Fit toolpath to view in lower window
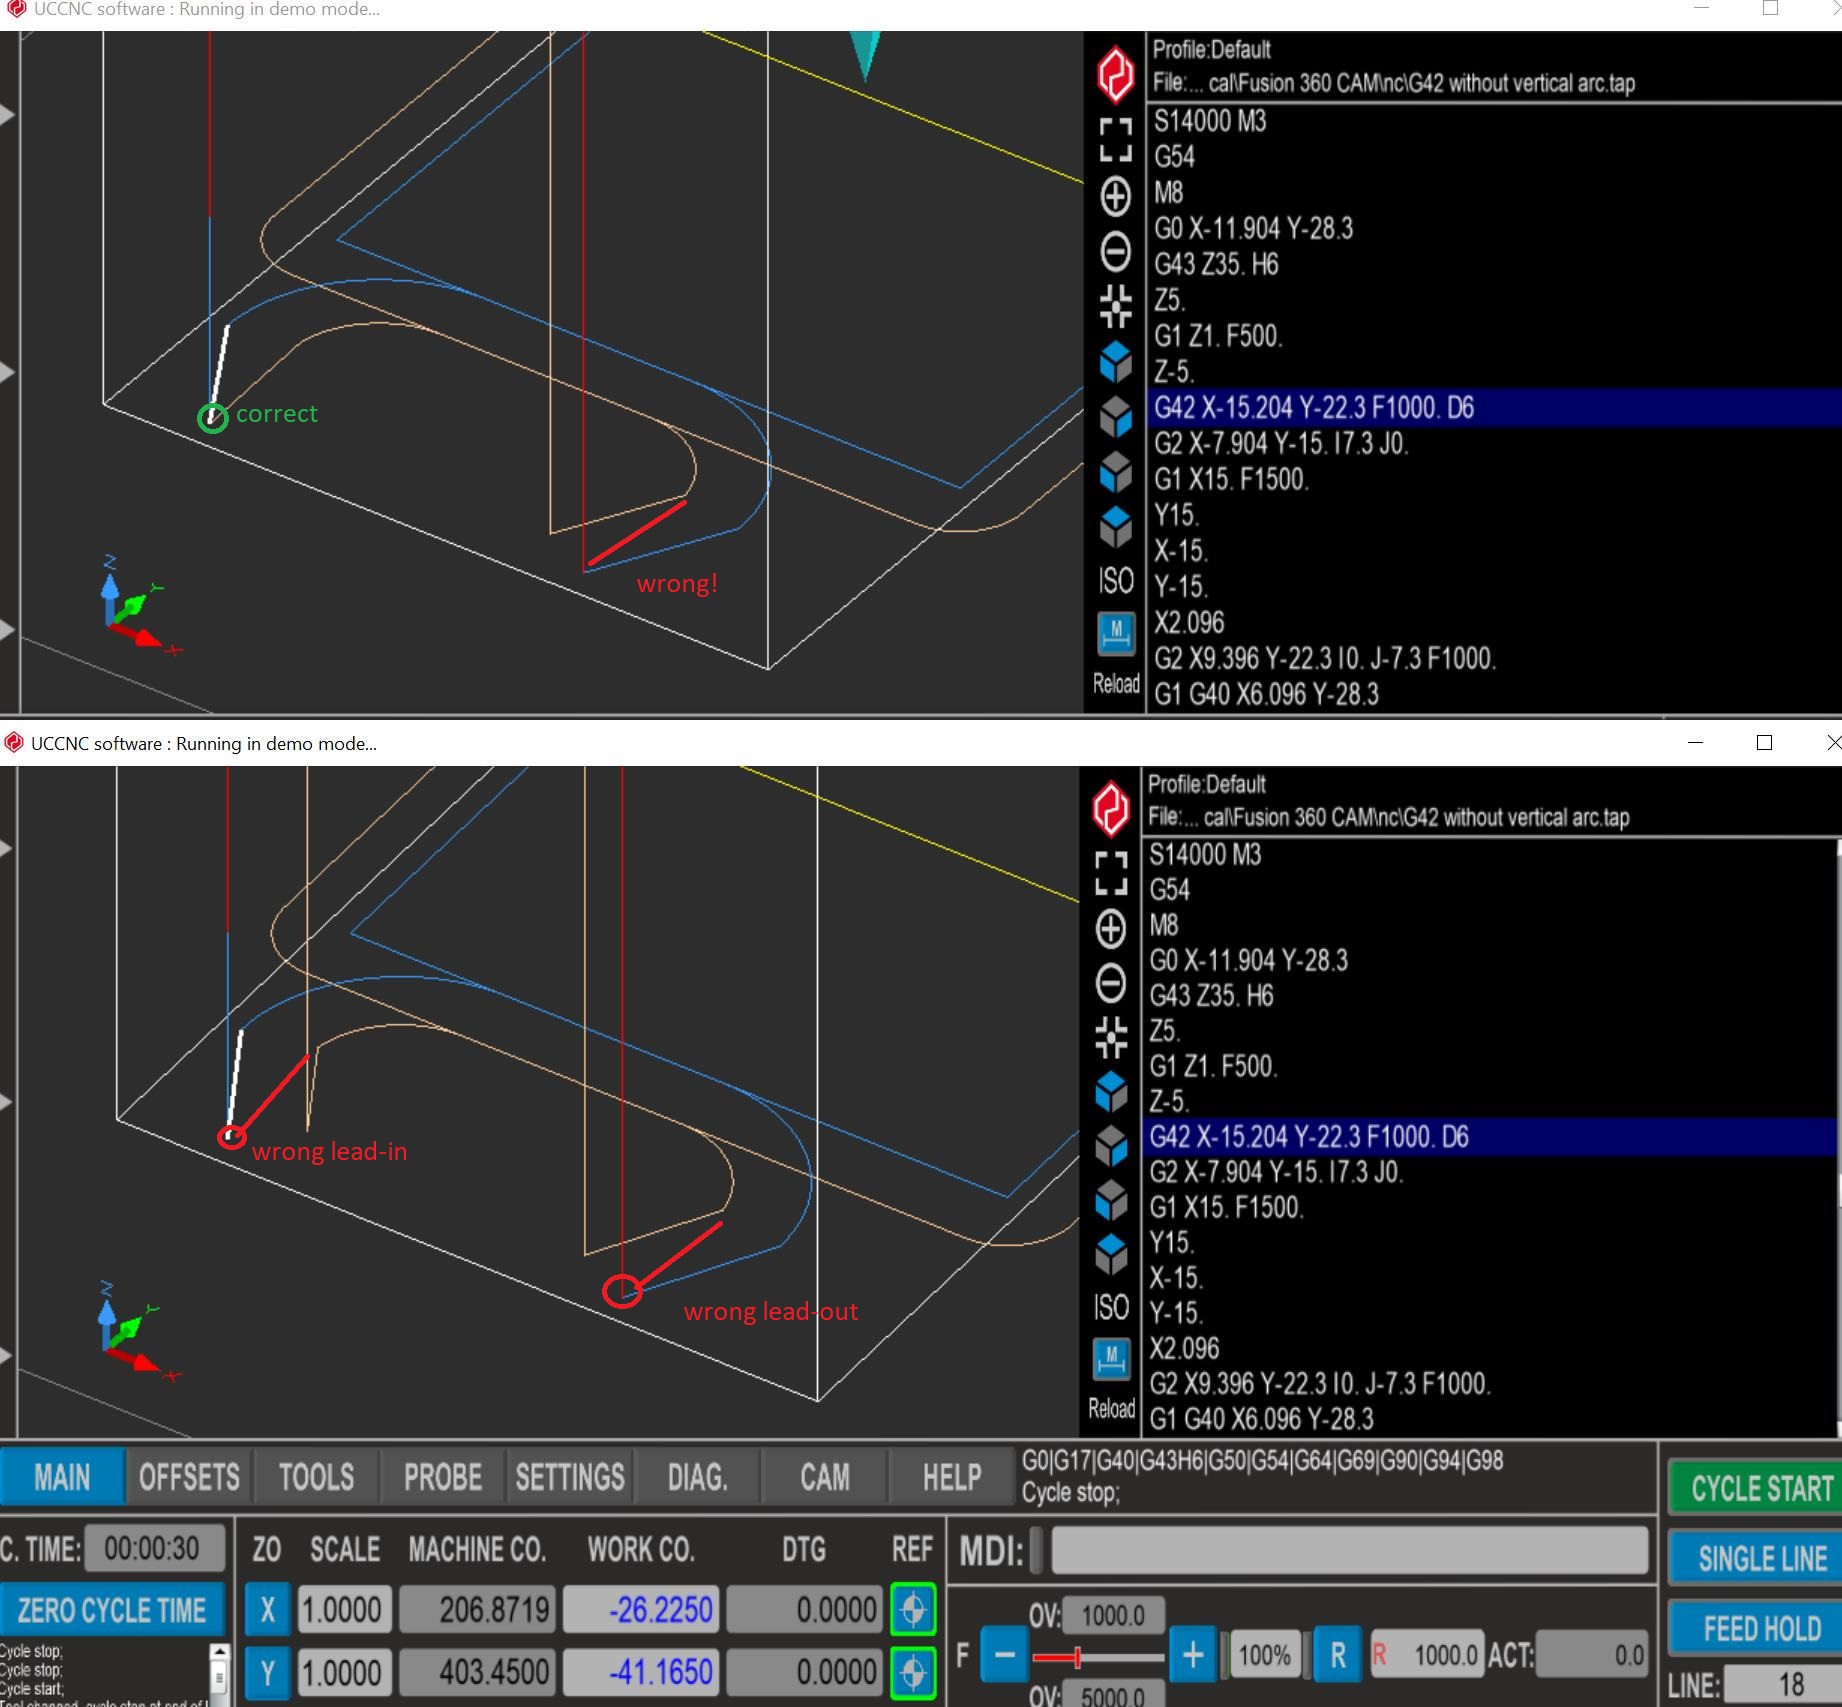 (1111, 873)
